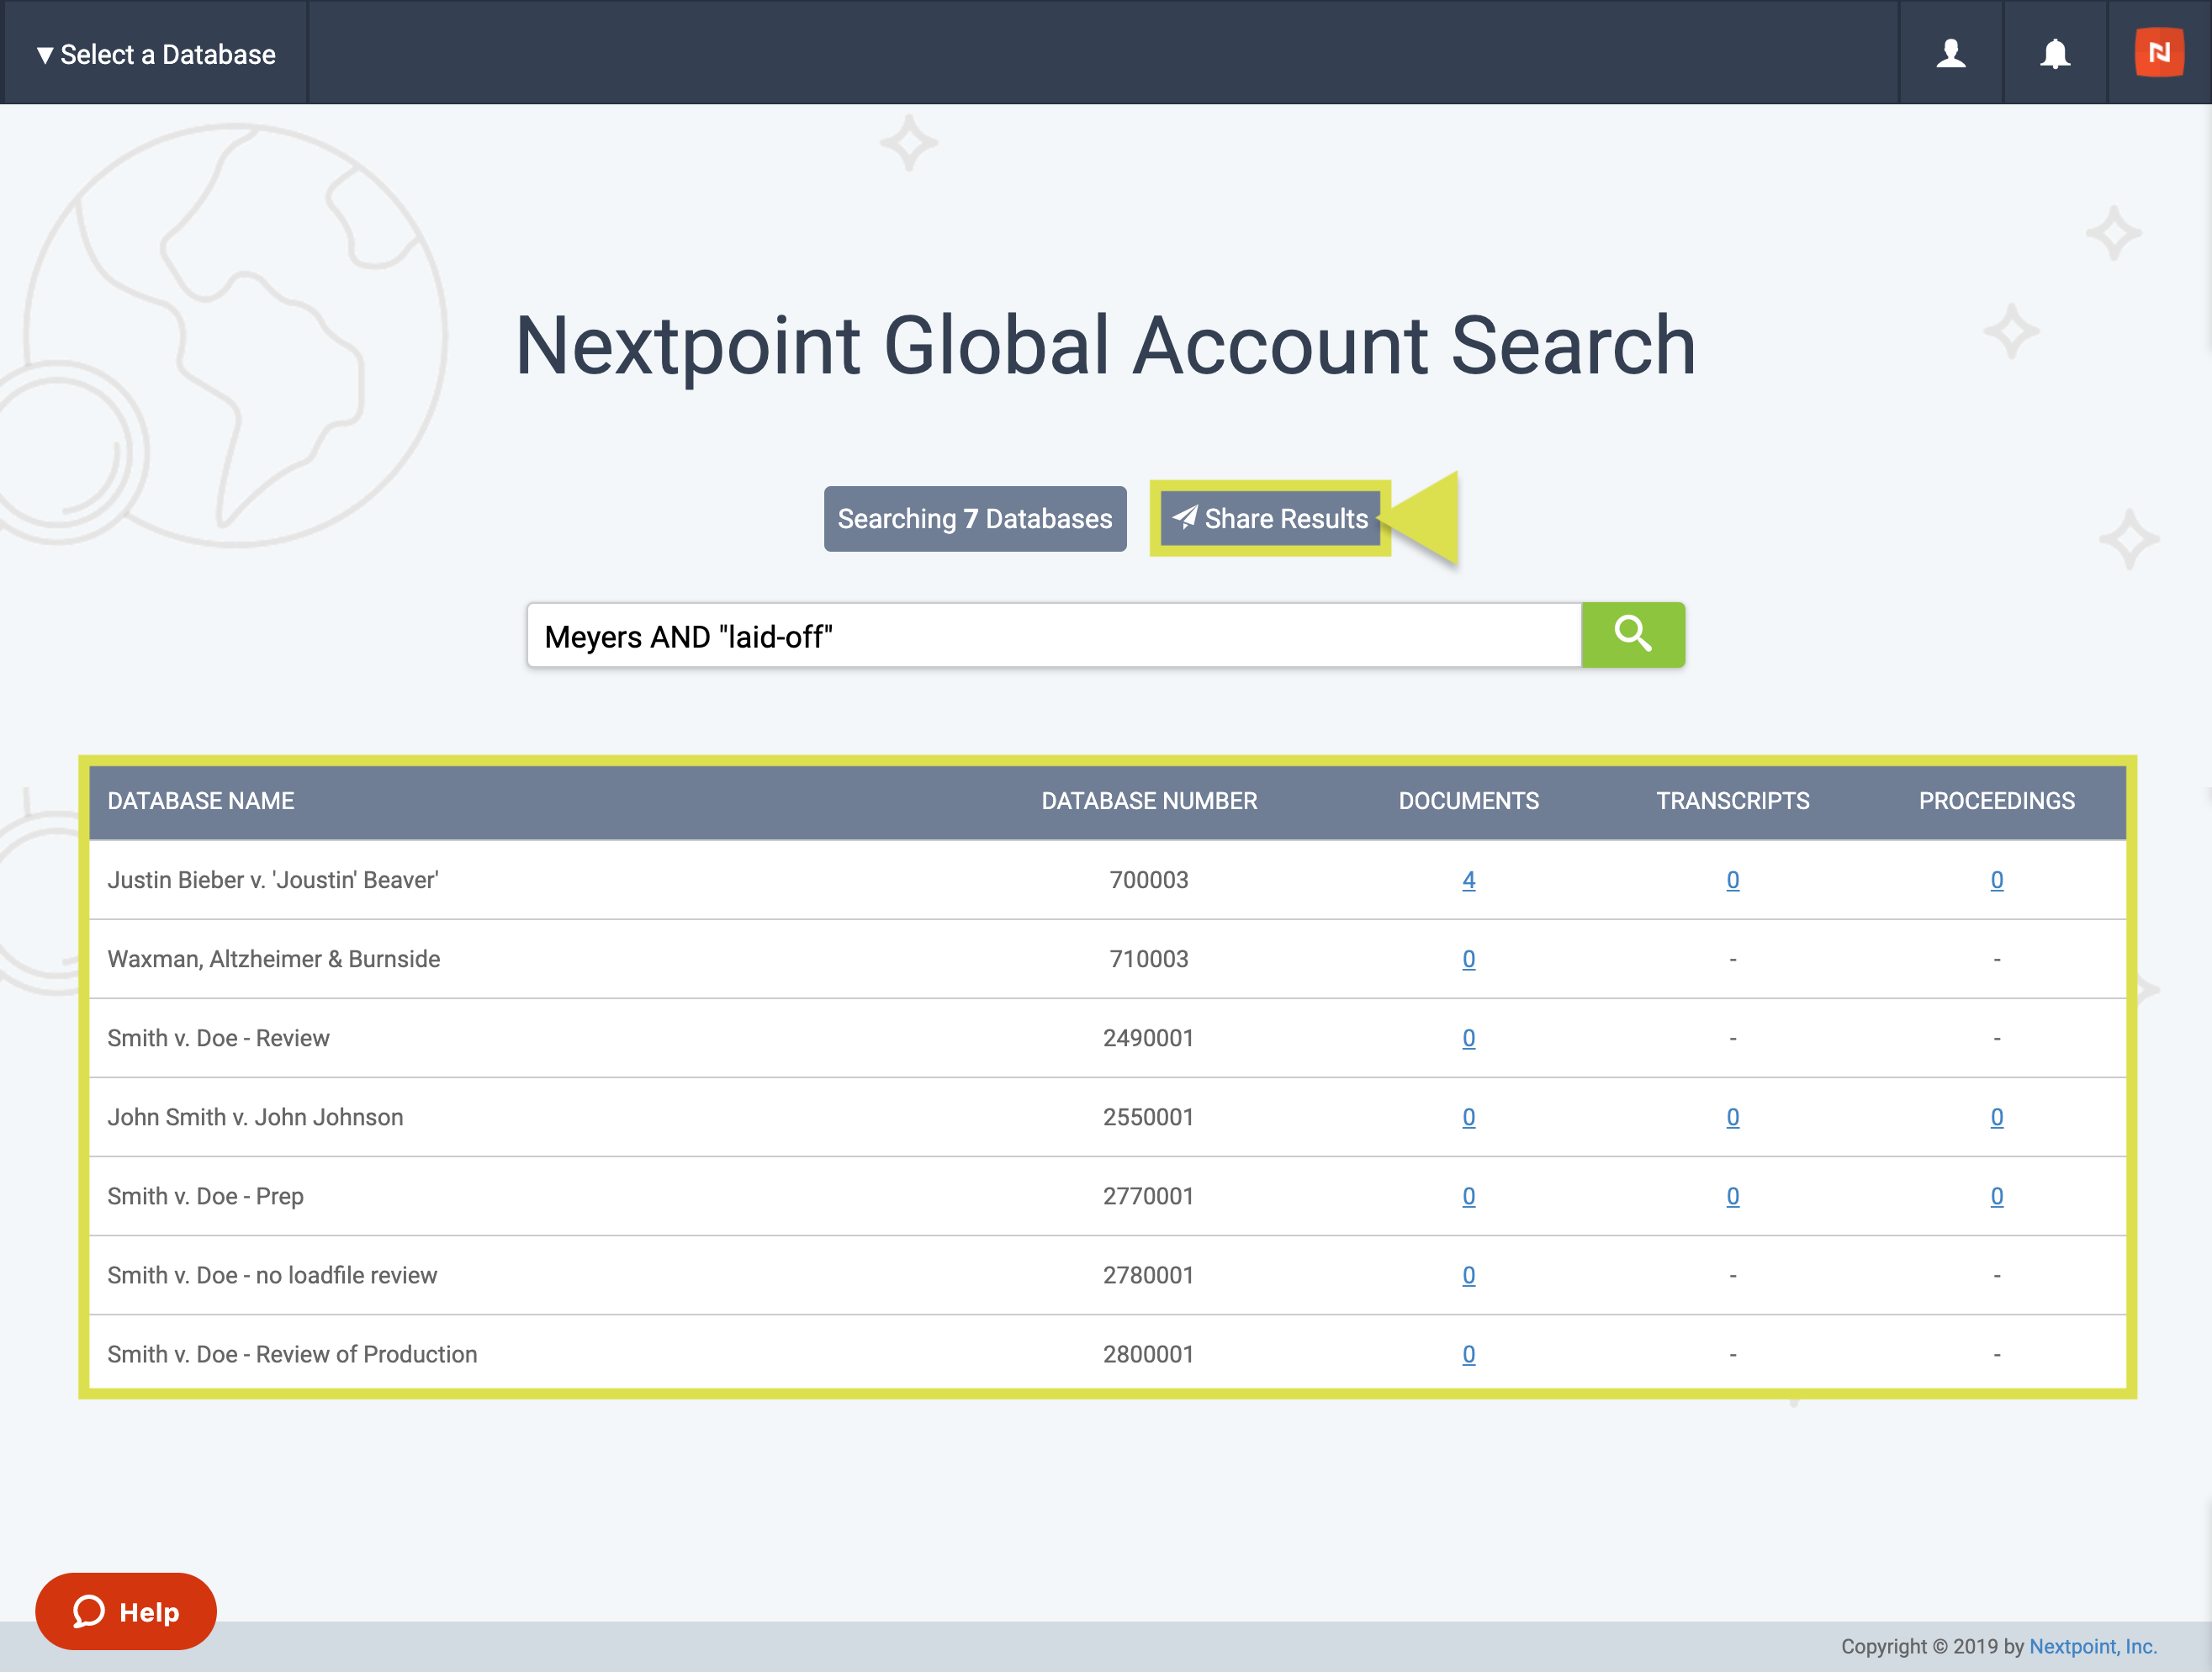Click the green magnifier search button
Image resolution: width=2212 pixels, height=1672 pixels.
(1633, 634)
